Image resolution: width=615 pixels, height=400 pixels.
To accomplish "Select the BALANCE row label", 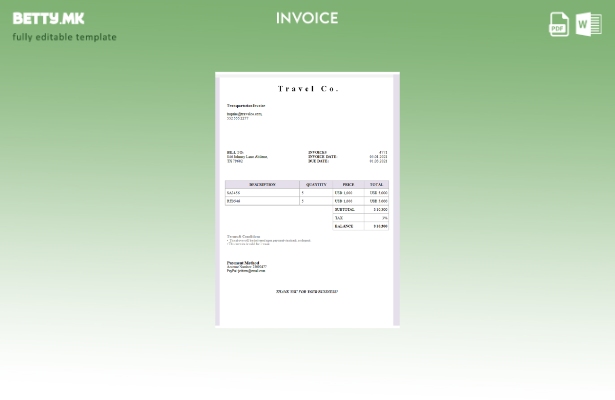I will [344, 226].
